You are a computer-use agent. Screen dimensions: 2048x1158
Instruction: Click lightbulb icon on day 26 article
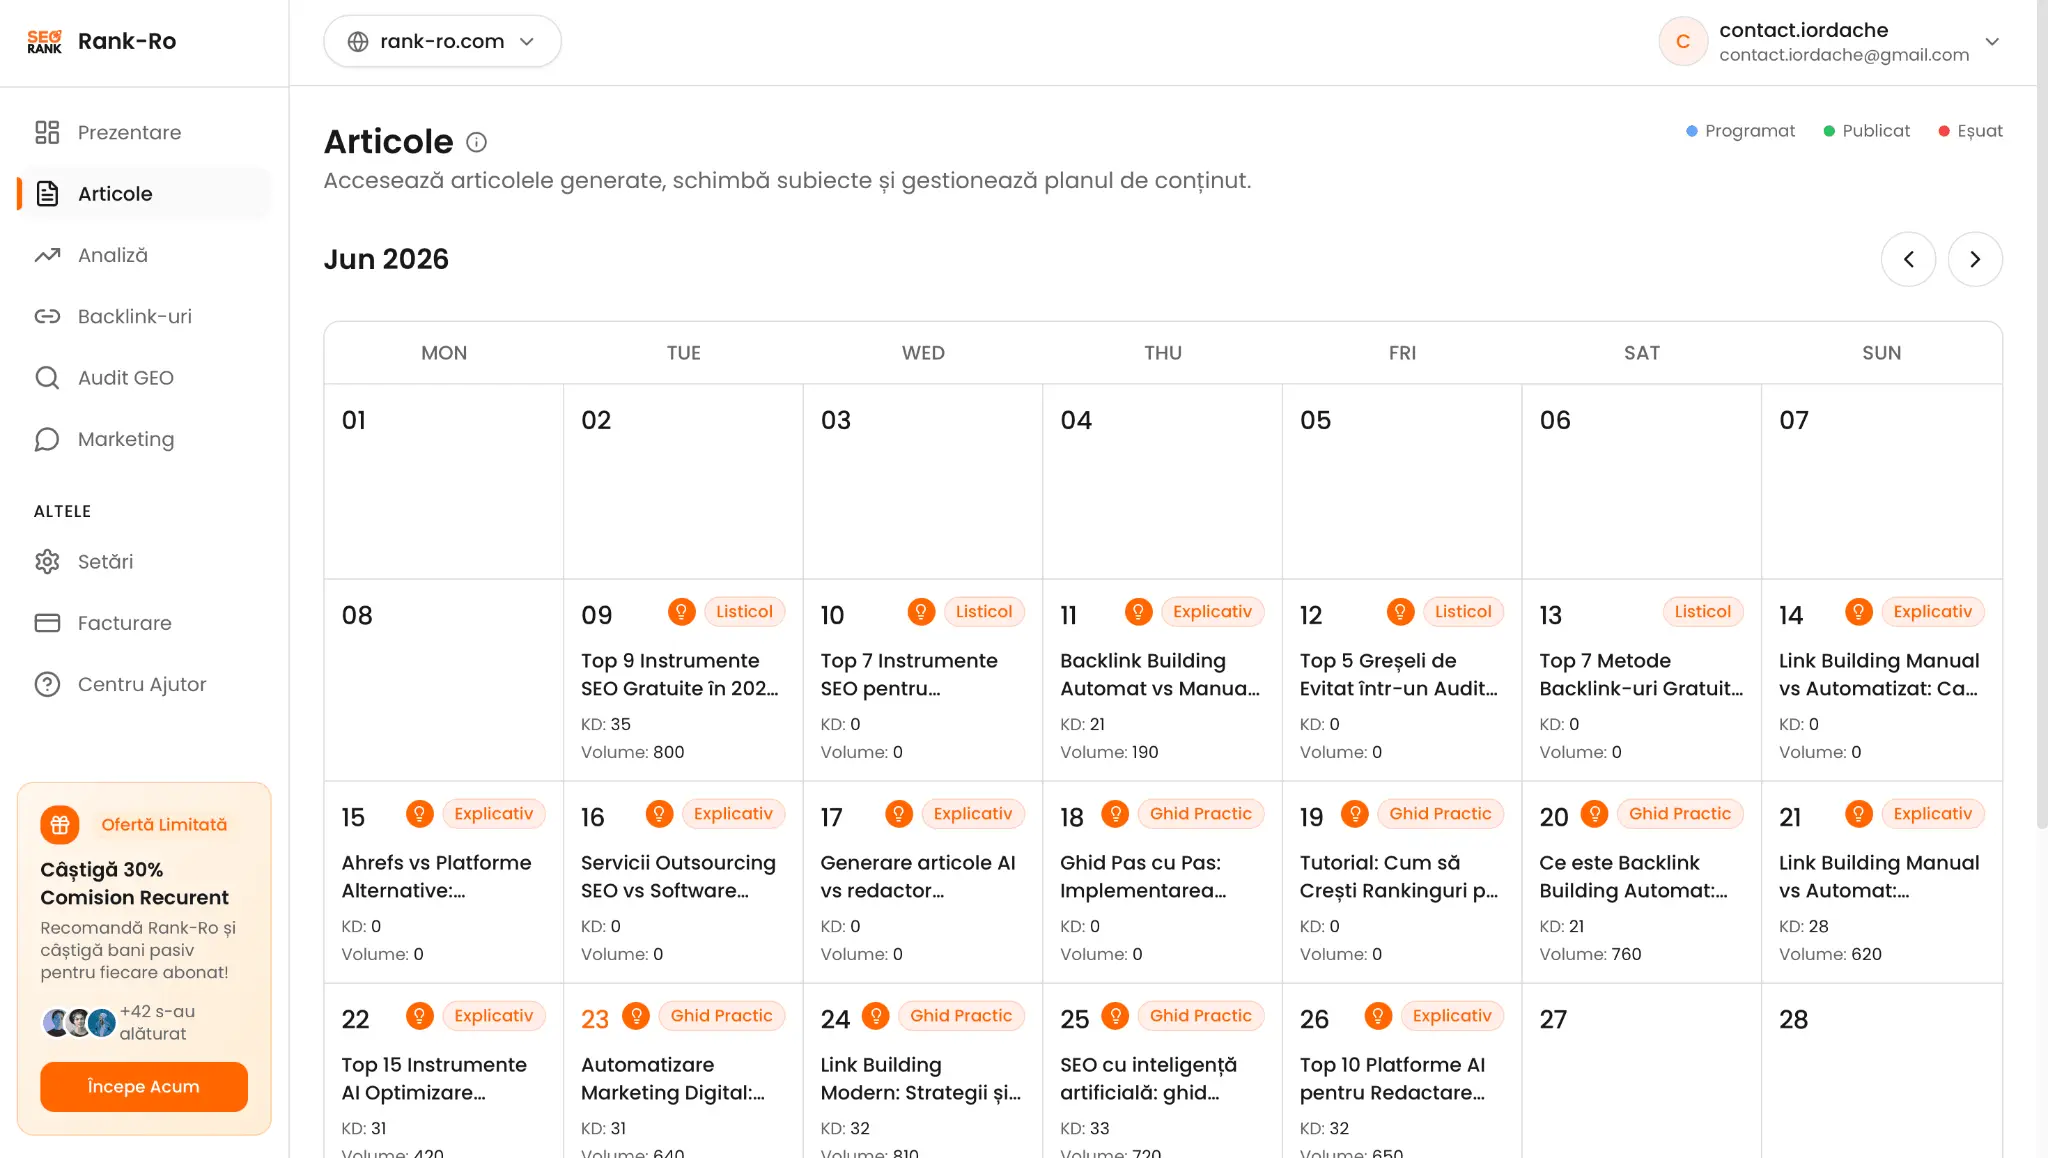tap(1378, 1016)
